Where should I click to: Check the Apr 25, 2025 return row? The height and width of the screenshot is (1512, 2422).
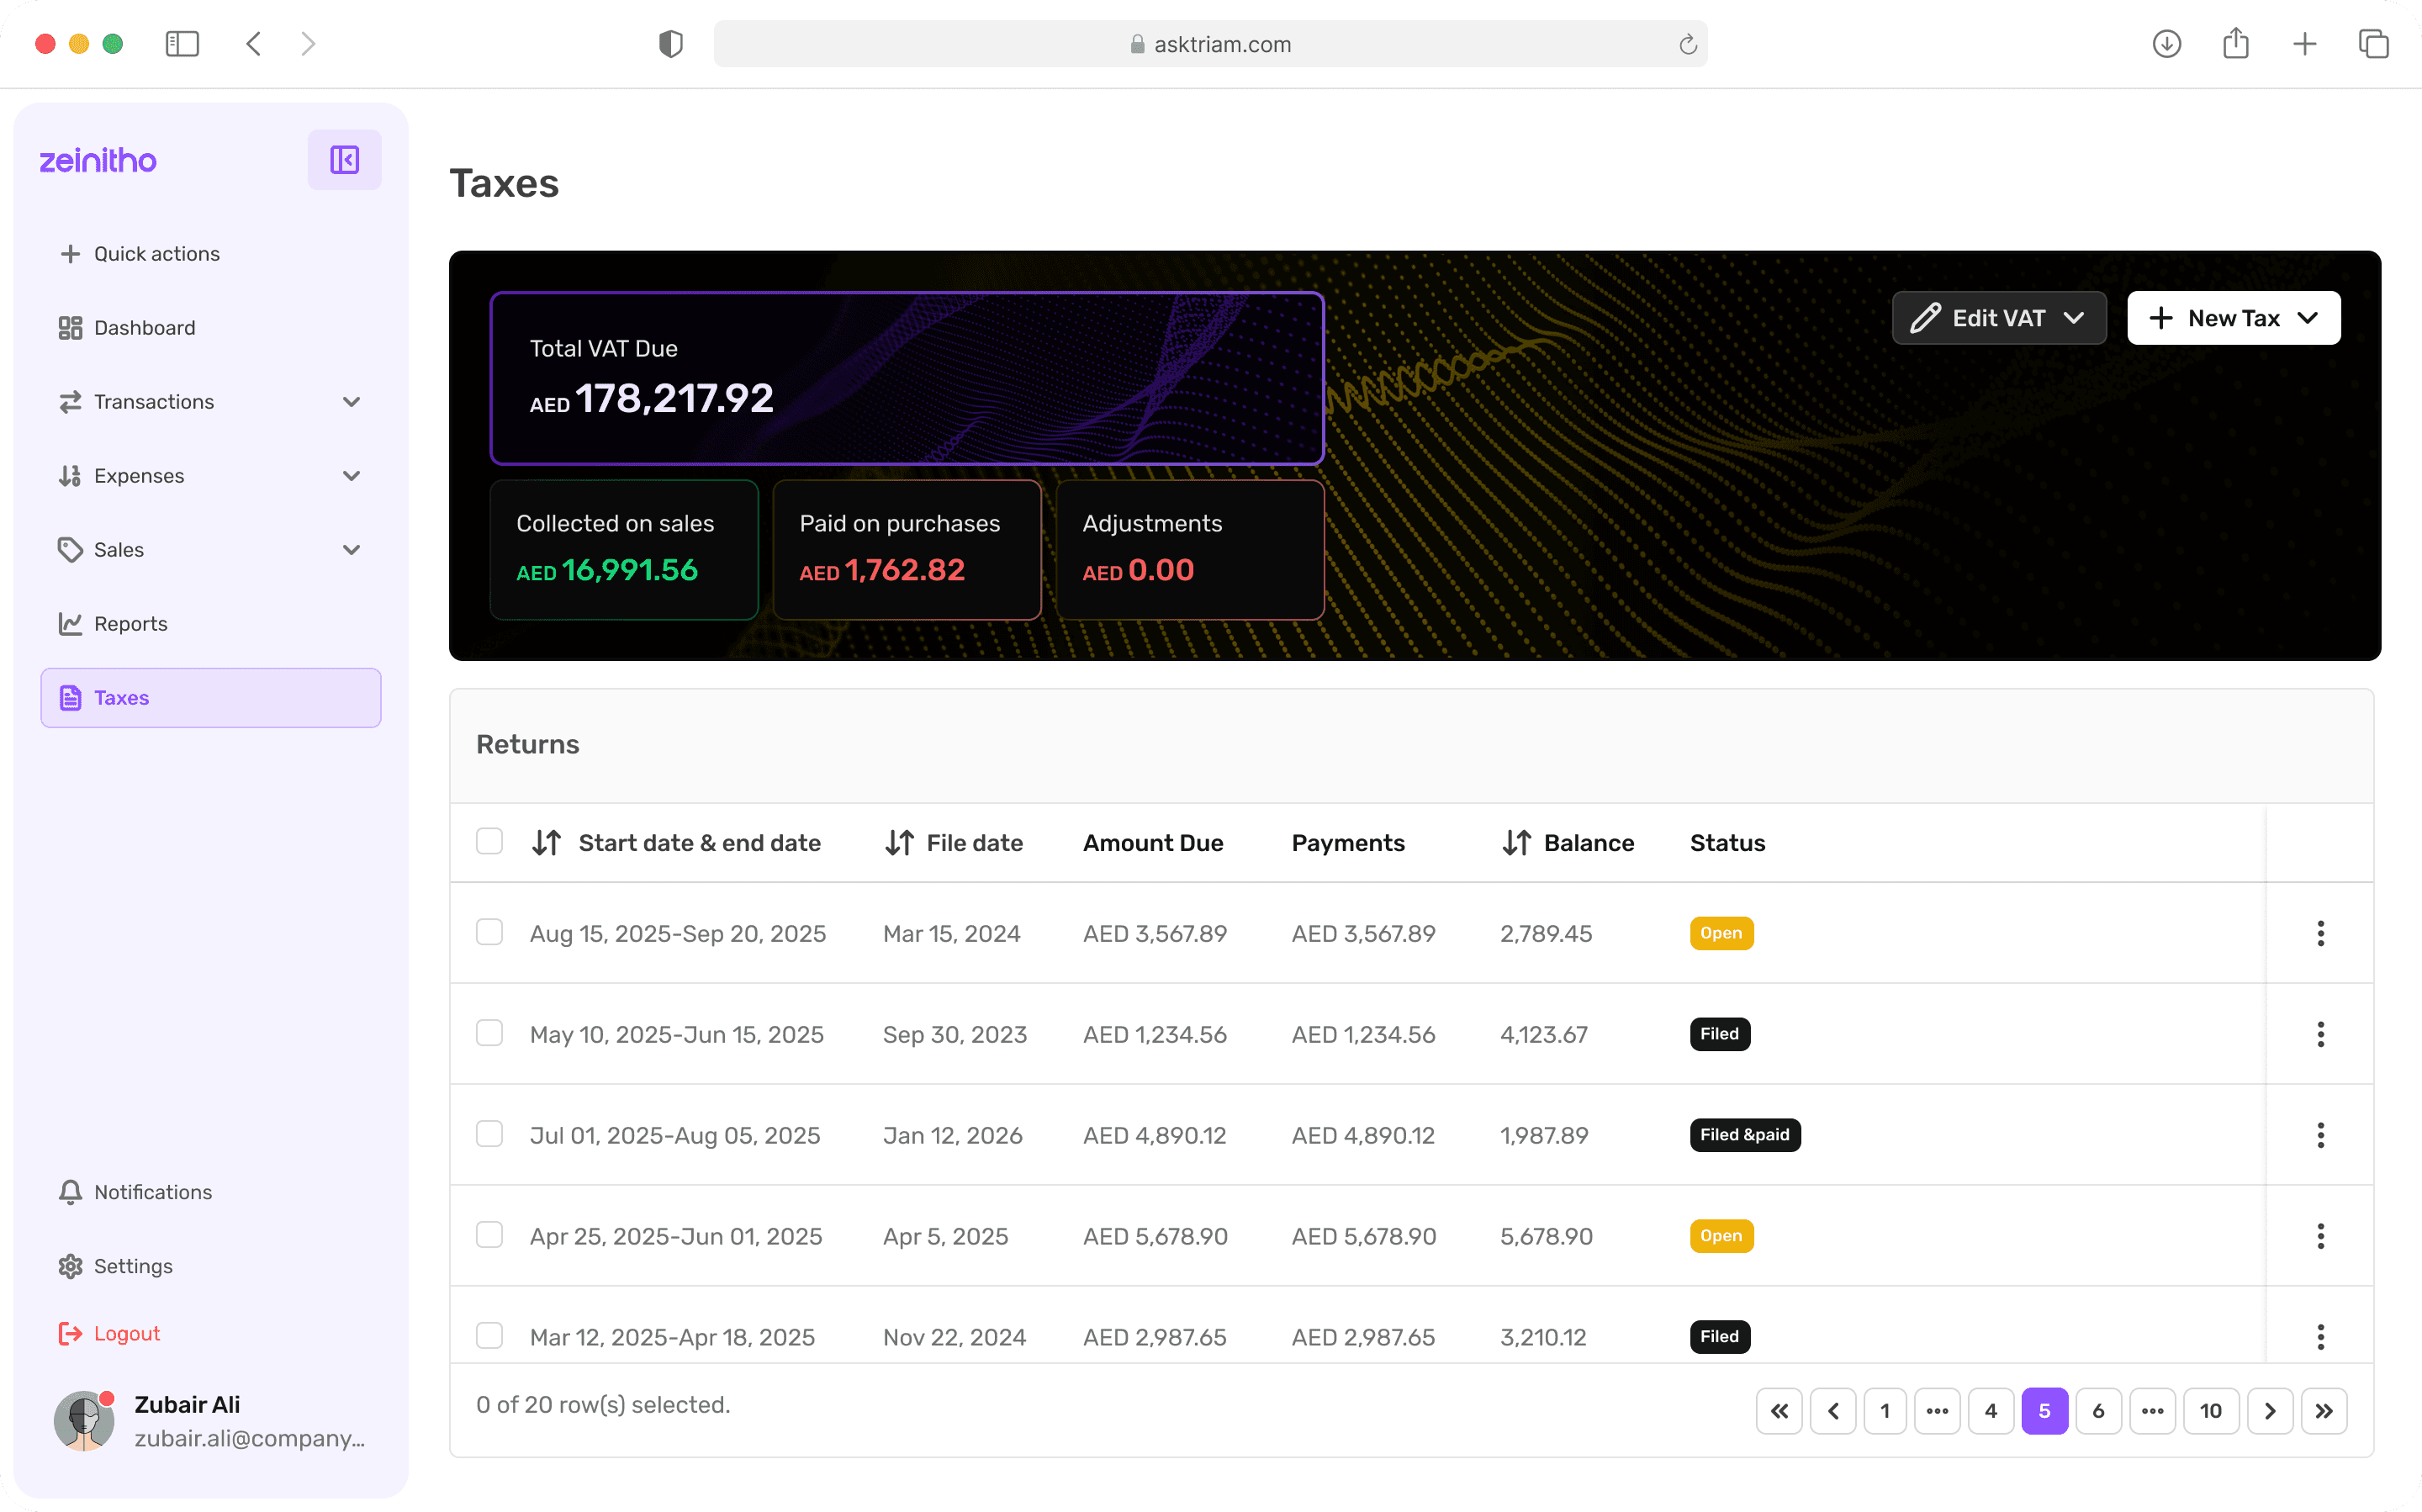(x=489, y=1235)
